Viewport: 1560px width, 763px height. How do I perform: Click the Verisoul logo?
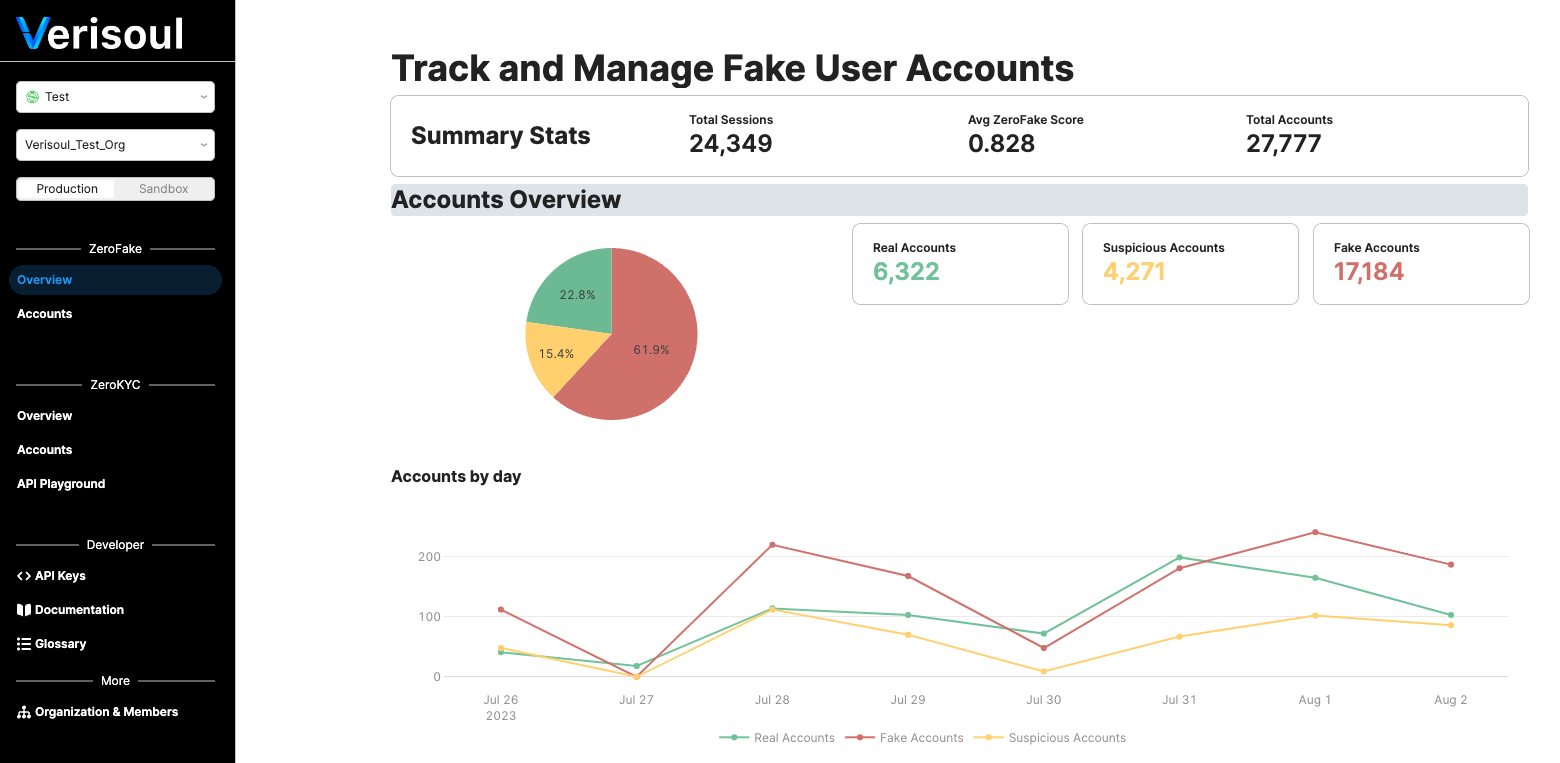[x=100, y=34]
